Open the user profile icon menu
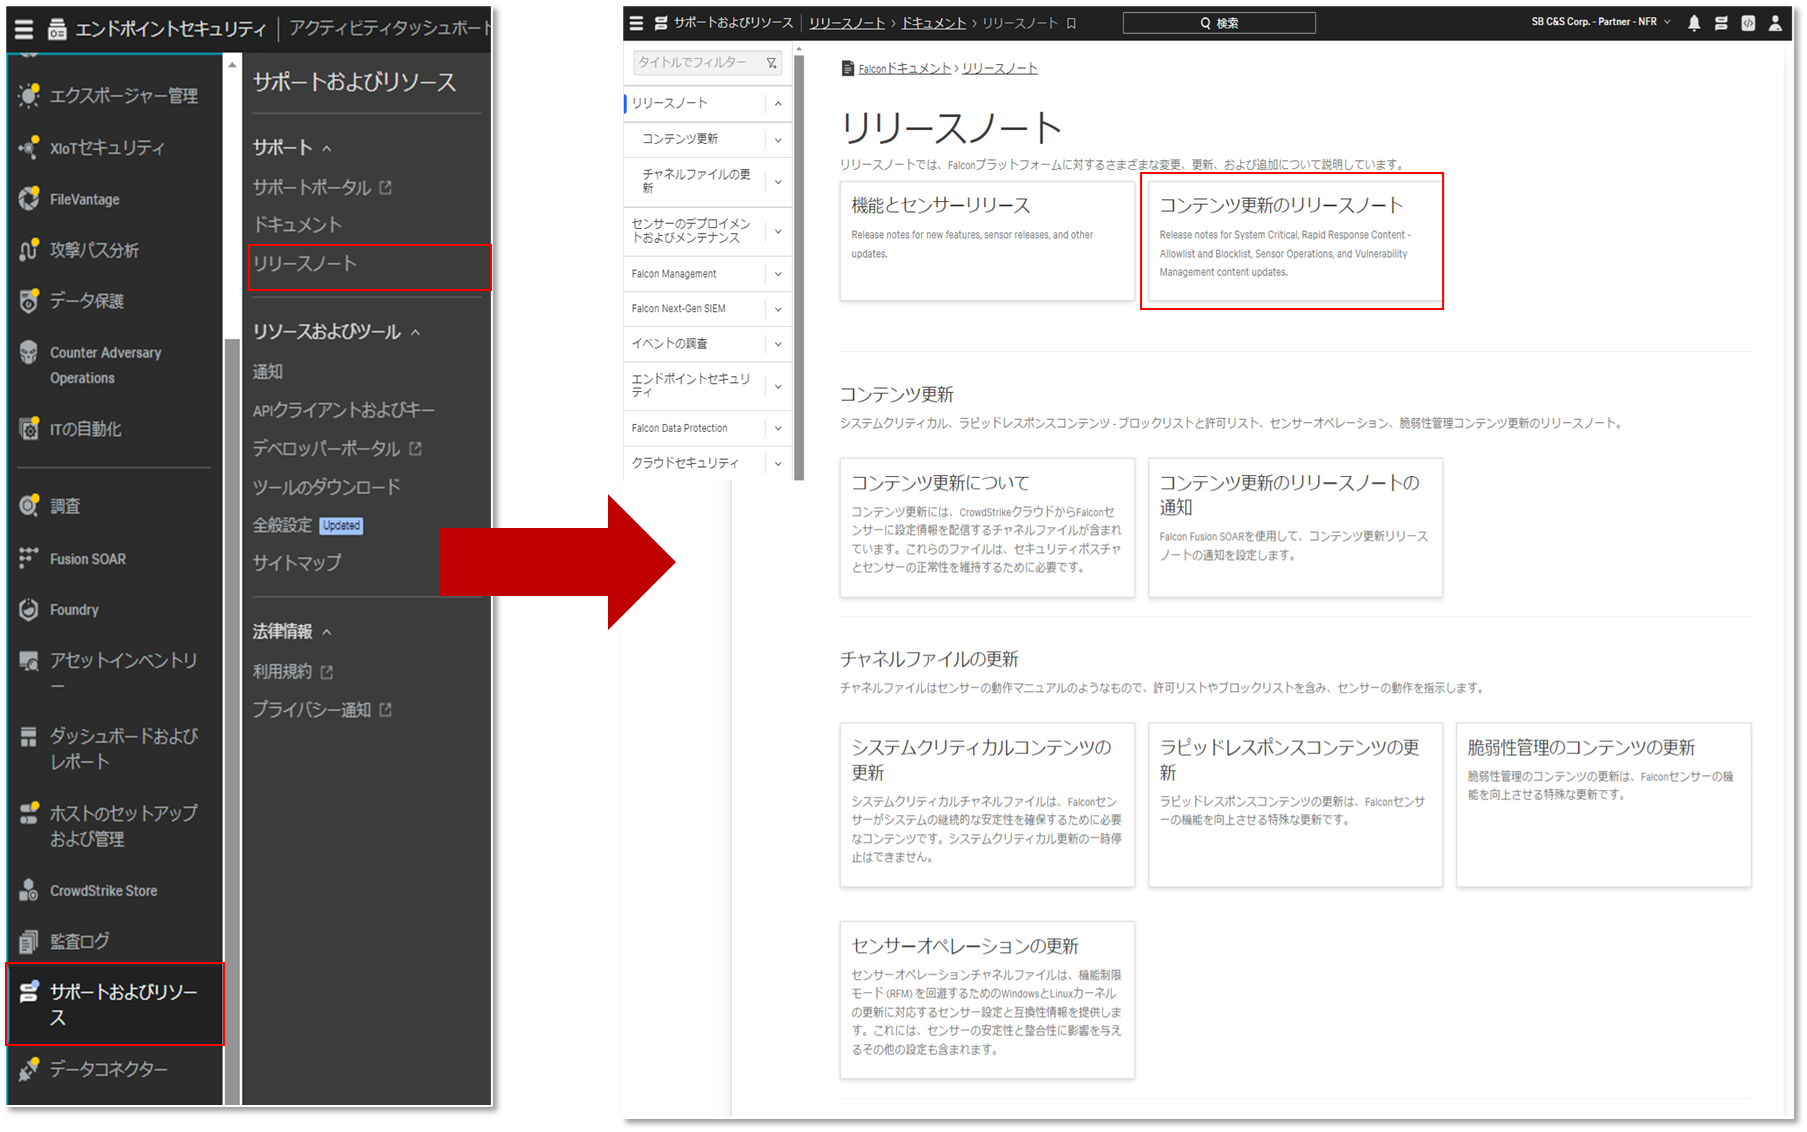1807x1132 pixels. click(1775, 23)
